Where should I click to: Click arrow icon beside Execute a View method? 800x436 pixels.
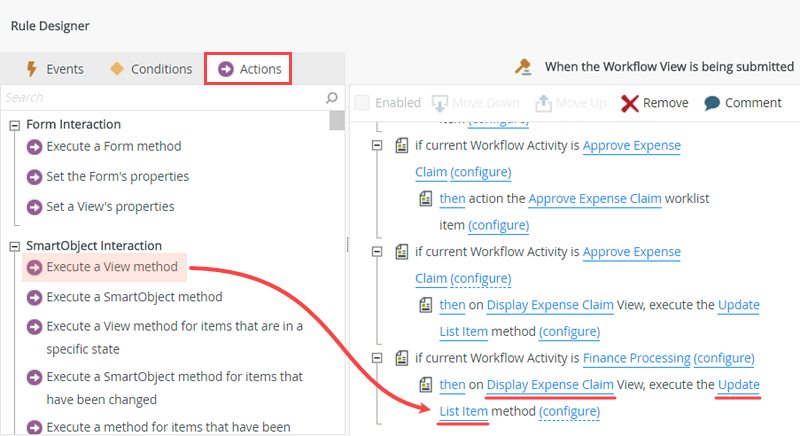point(34,267)
